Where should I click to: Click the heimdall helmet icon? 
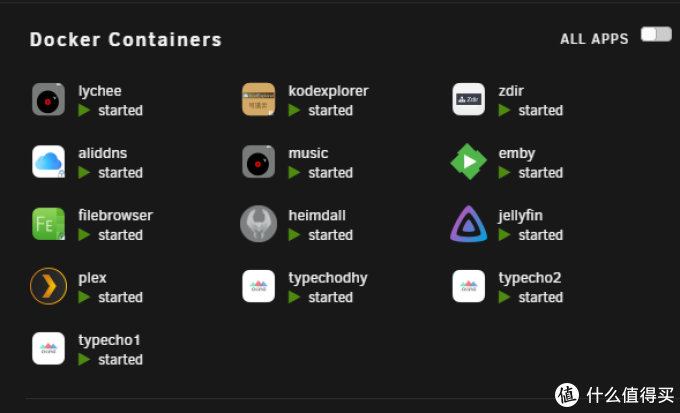[258, 224]
